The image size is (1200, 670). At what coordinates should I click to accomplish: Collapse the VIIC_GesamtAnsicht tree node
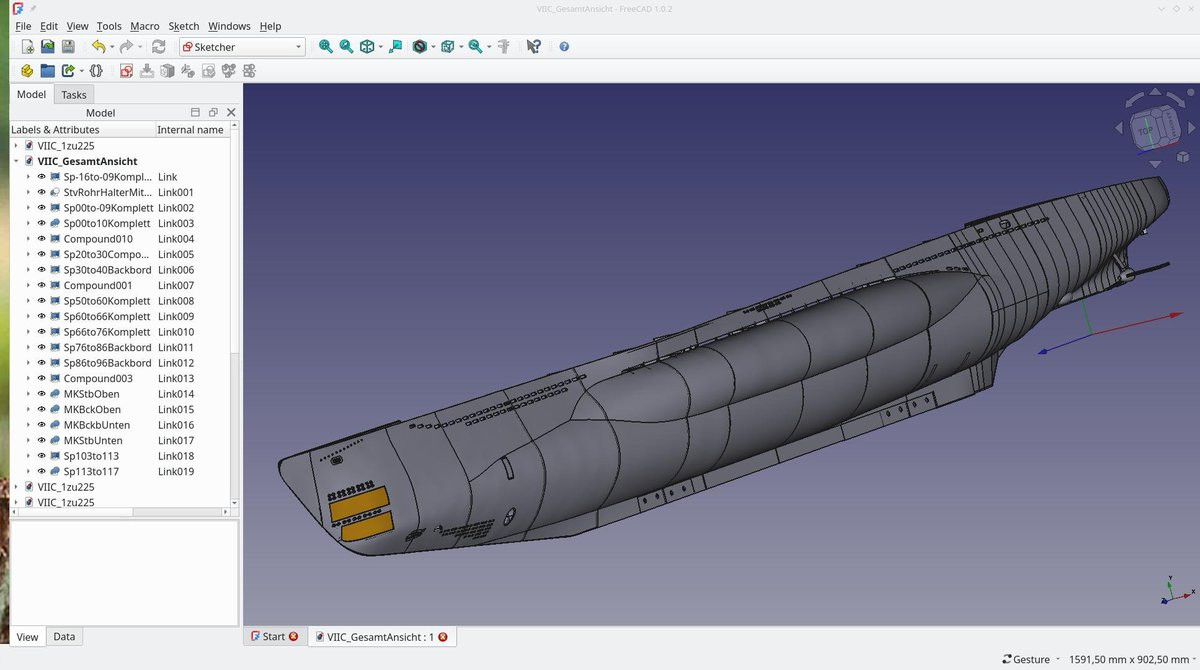tap(16, 161)
